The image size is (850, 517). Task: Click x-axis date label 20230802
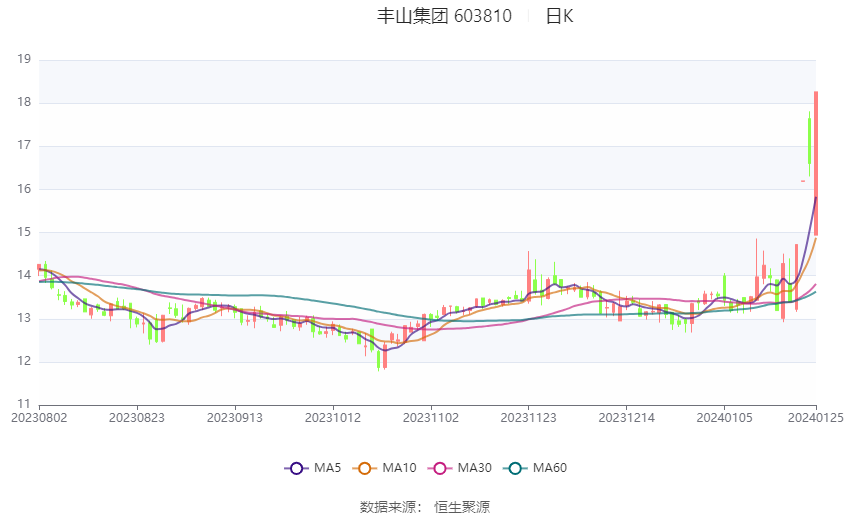click(x=39, y=418)
